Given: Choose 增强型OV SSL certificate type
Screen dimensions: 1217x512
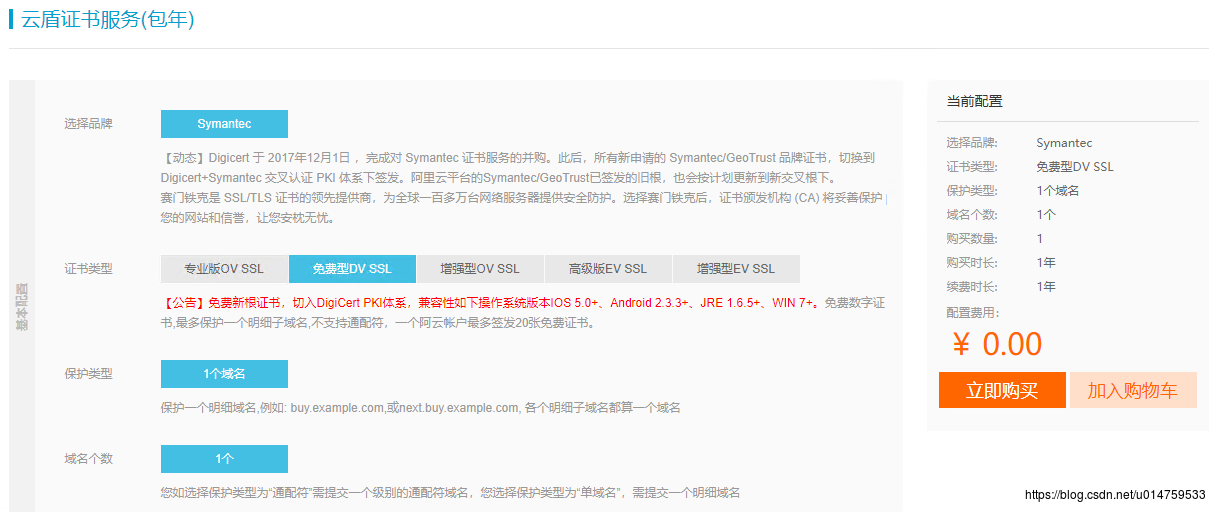Looking at the screenshot, I should tap(480, 269).
